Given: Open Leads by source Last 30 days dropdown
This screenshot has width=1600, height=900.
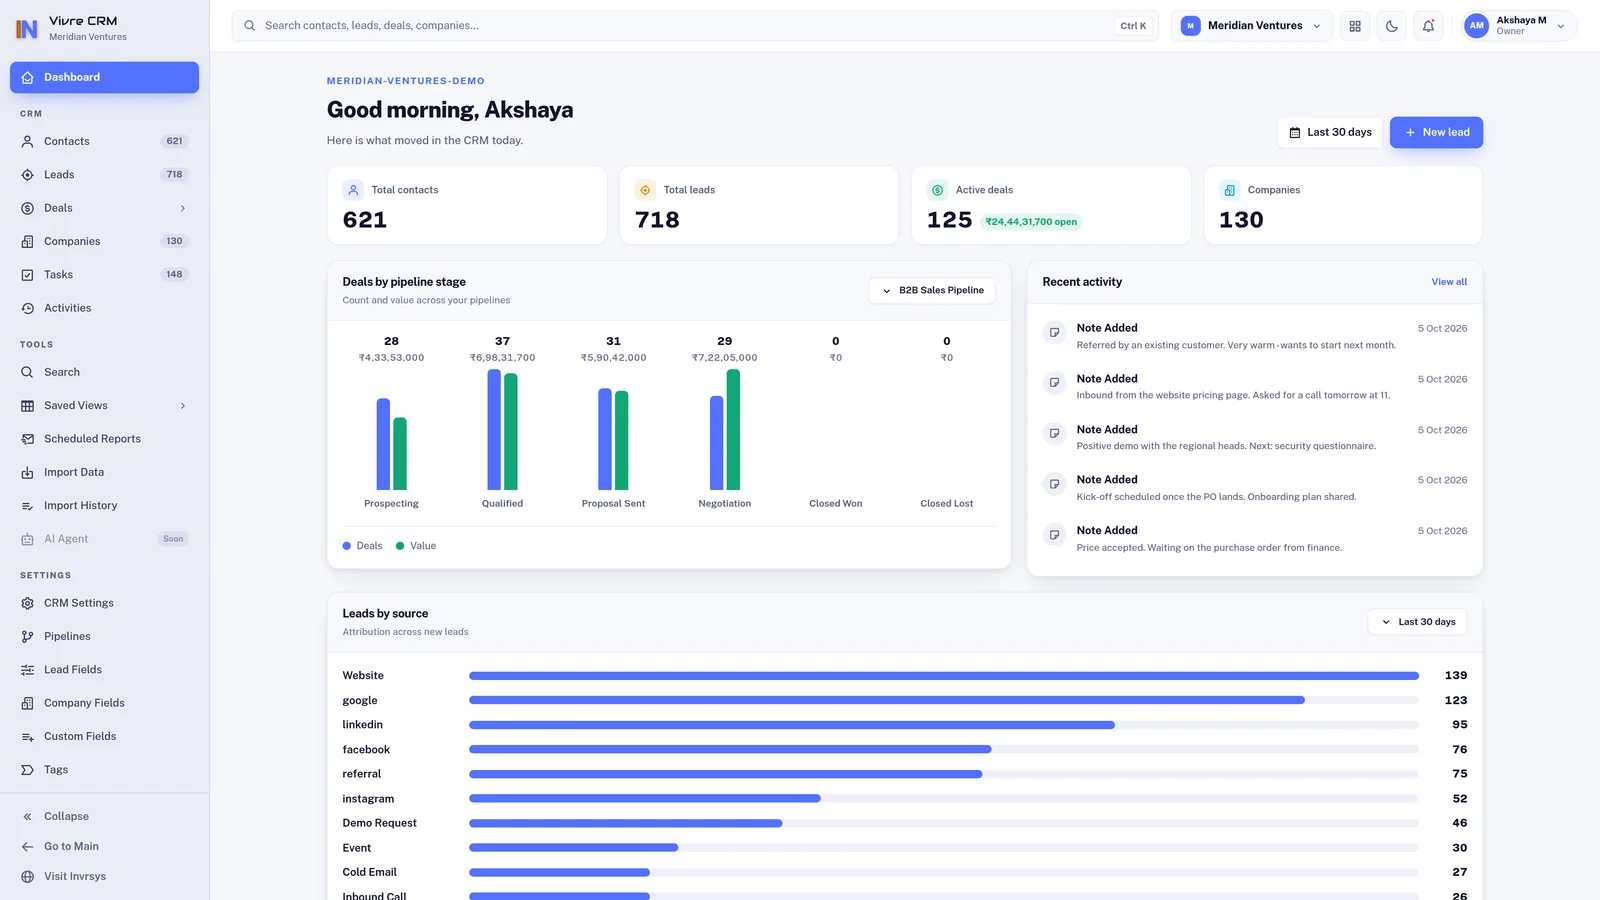Looking at the screenshot, I should [1417, 622].
